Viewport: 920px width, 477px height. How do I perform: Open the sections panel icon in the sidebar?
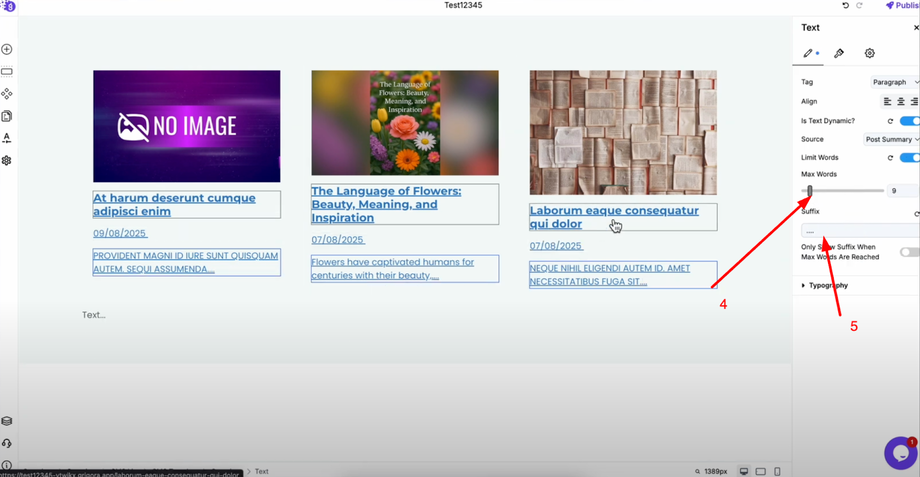pyautogui.click(x=7, y=72)
